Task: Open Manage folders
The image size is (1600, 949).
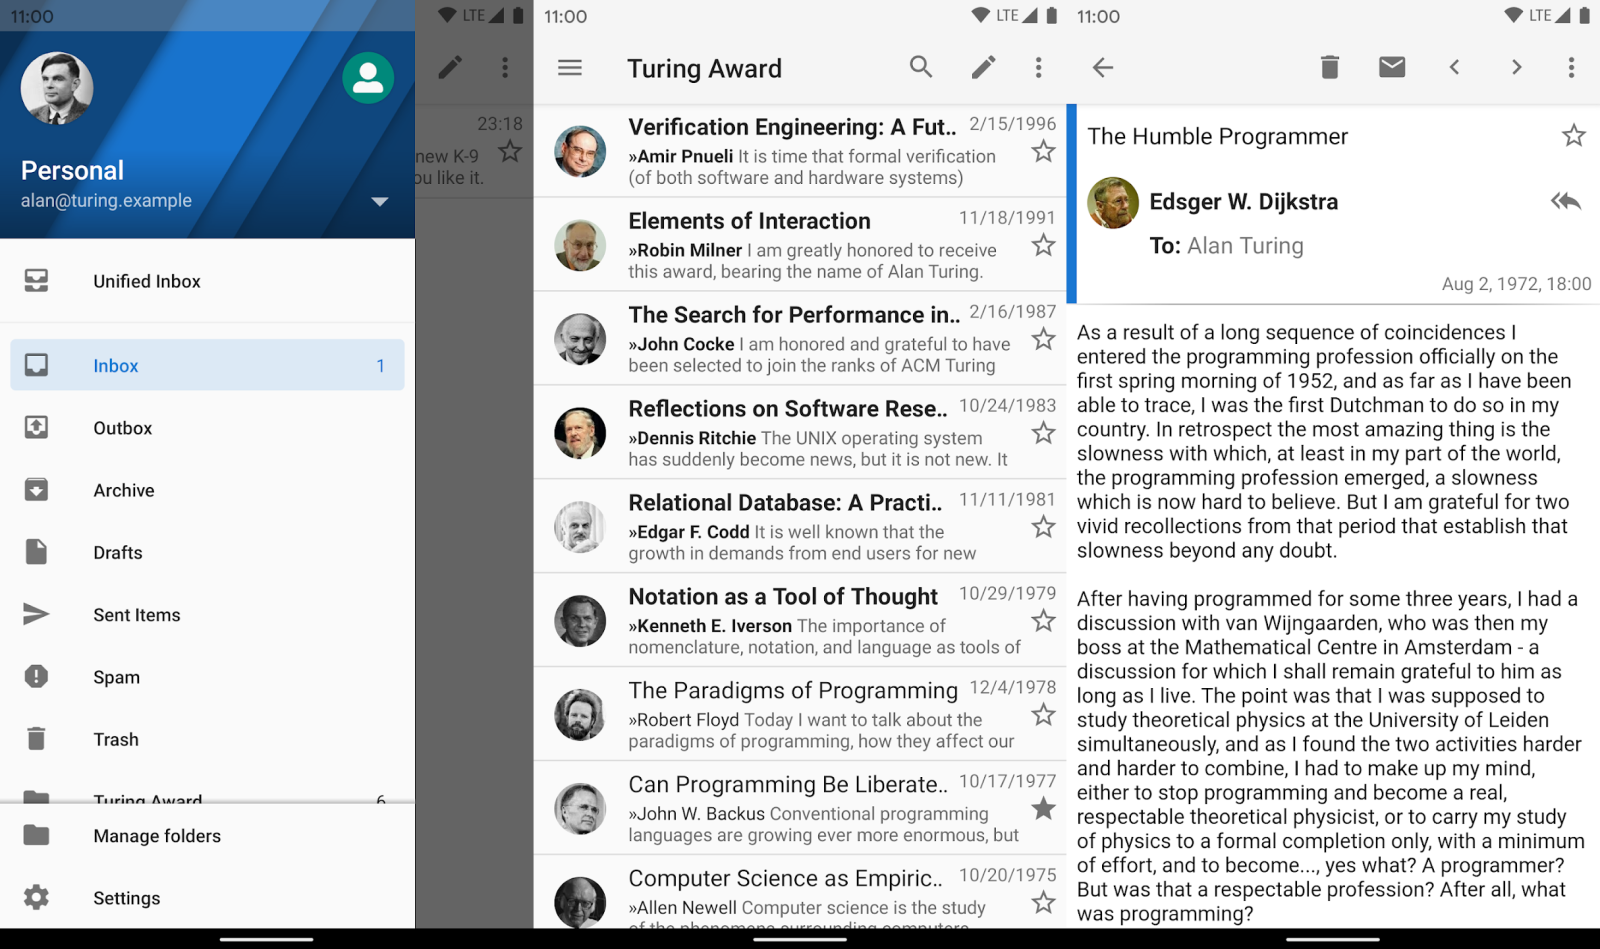Action: (157, 836)
